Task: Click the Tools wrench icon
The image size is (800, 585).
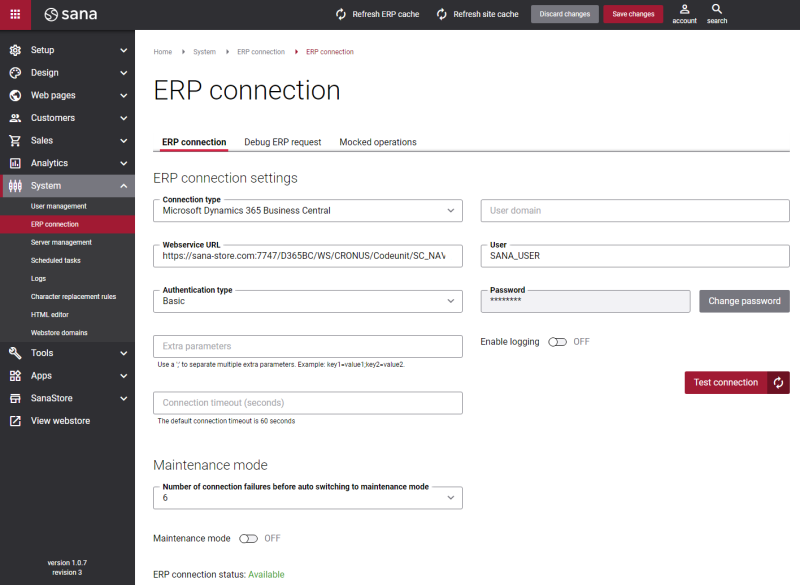Action: tap(15, 353)
